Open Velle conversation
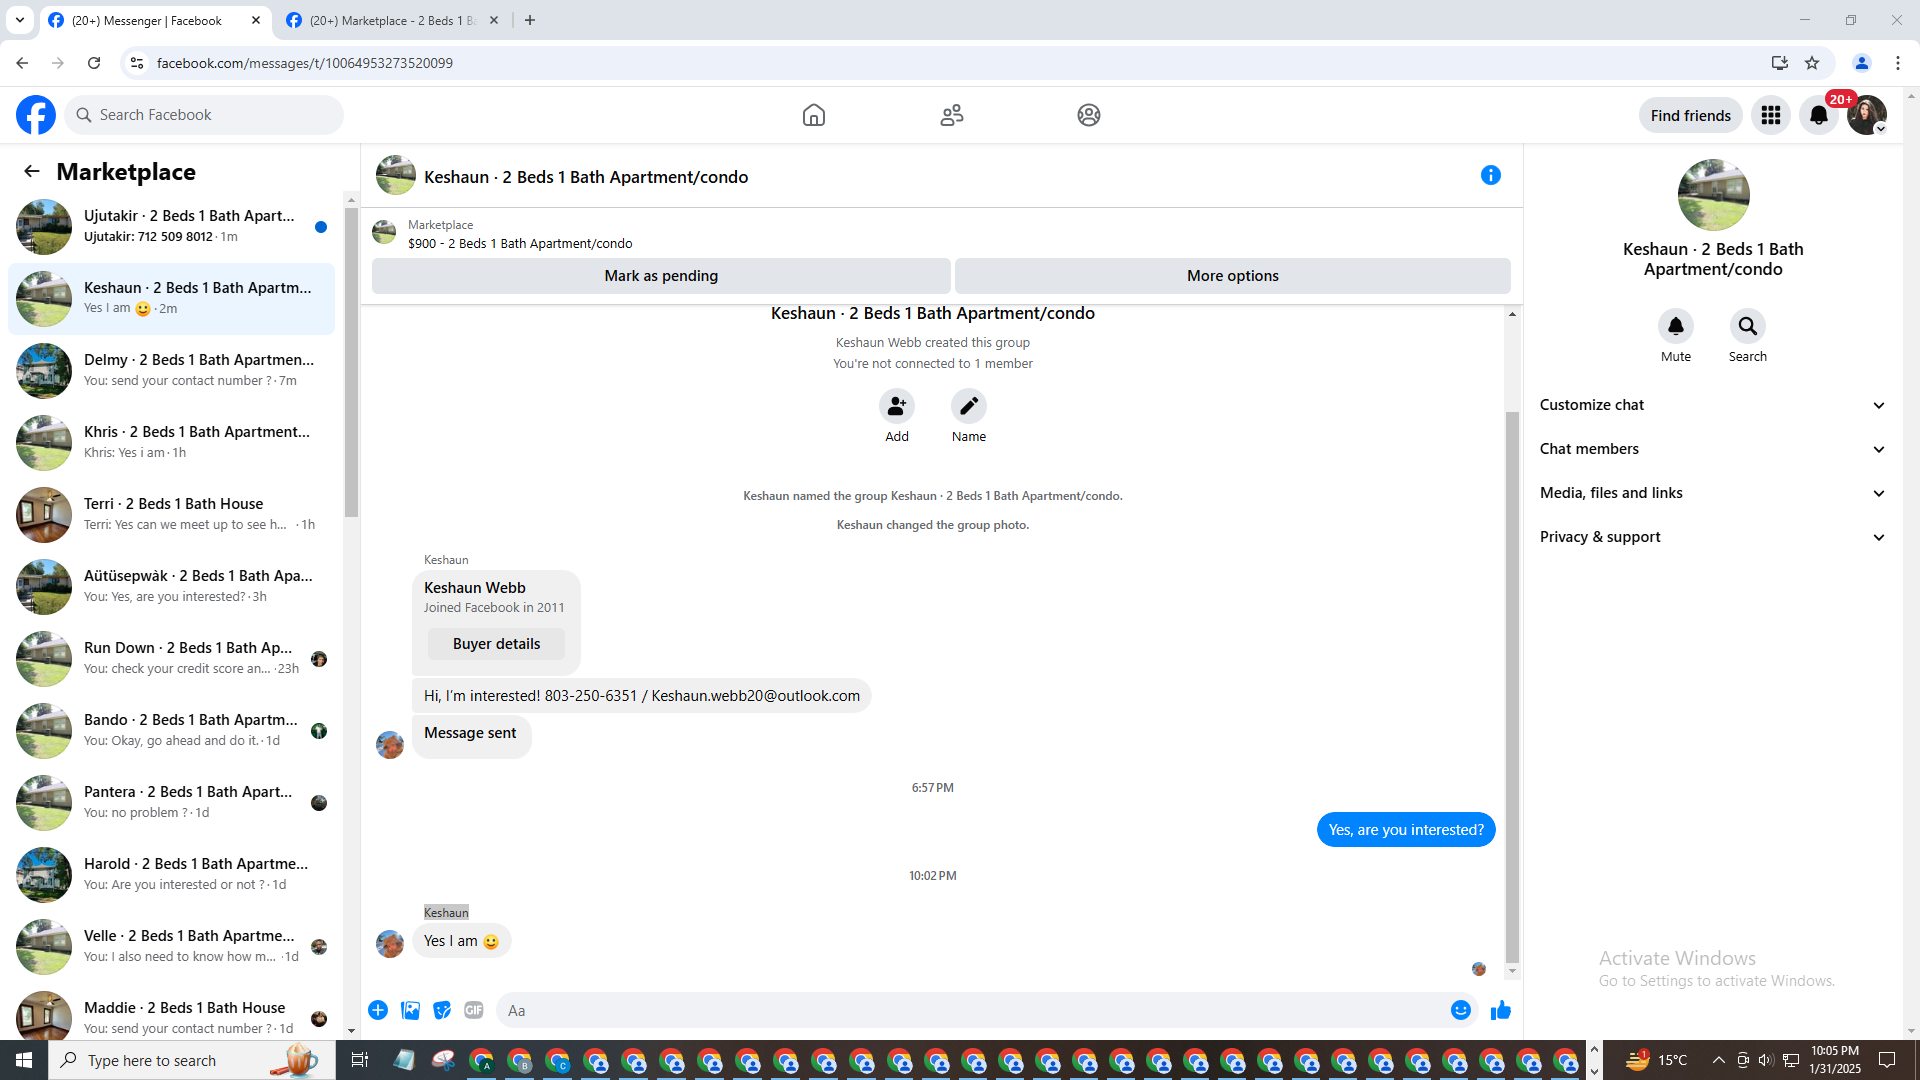 click(x=172, y=947)
